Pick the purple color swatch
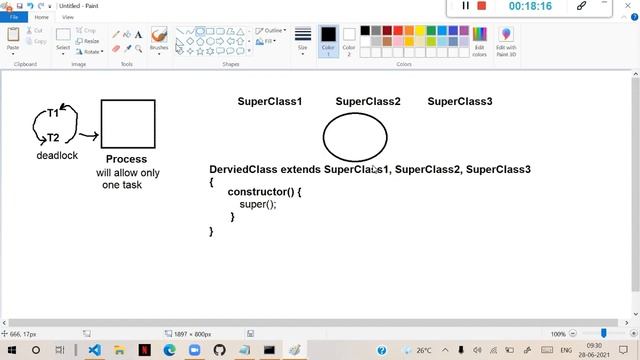640x360 pixels. click(x=464, y=30)
